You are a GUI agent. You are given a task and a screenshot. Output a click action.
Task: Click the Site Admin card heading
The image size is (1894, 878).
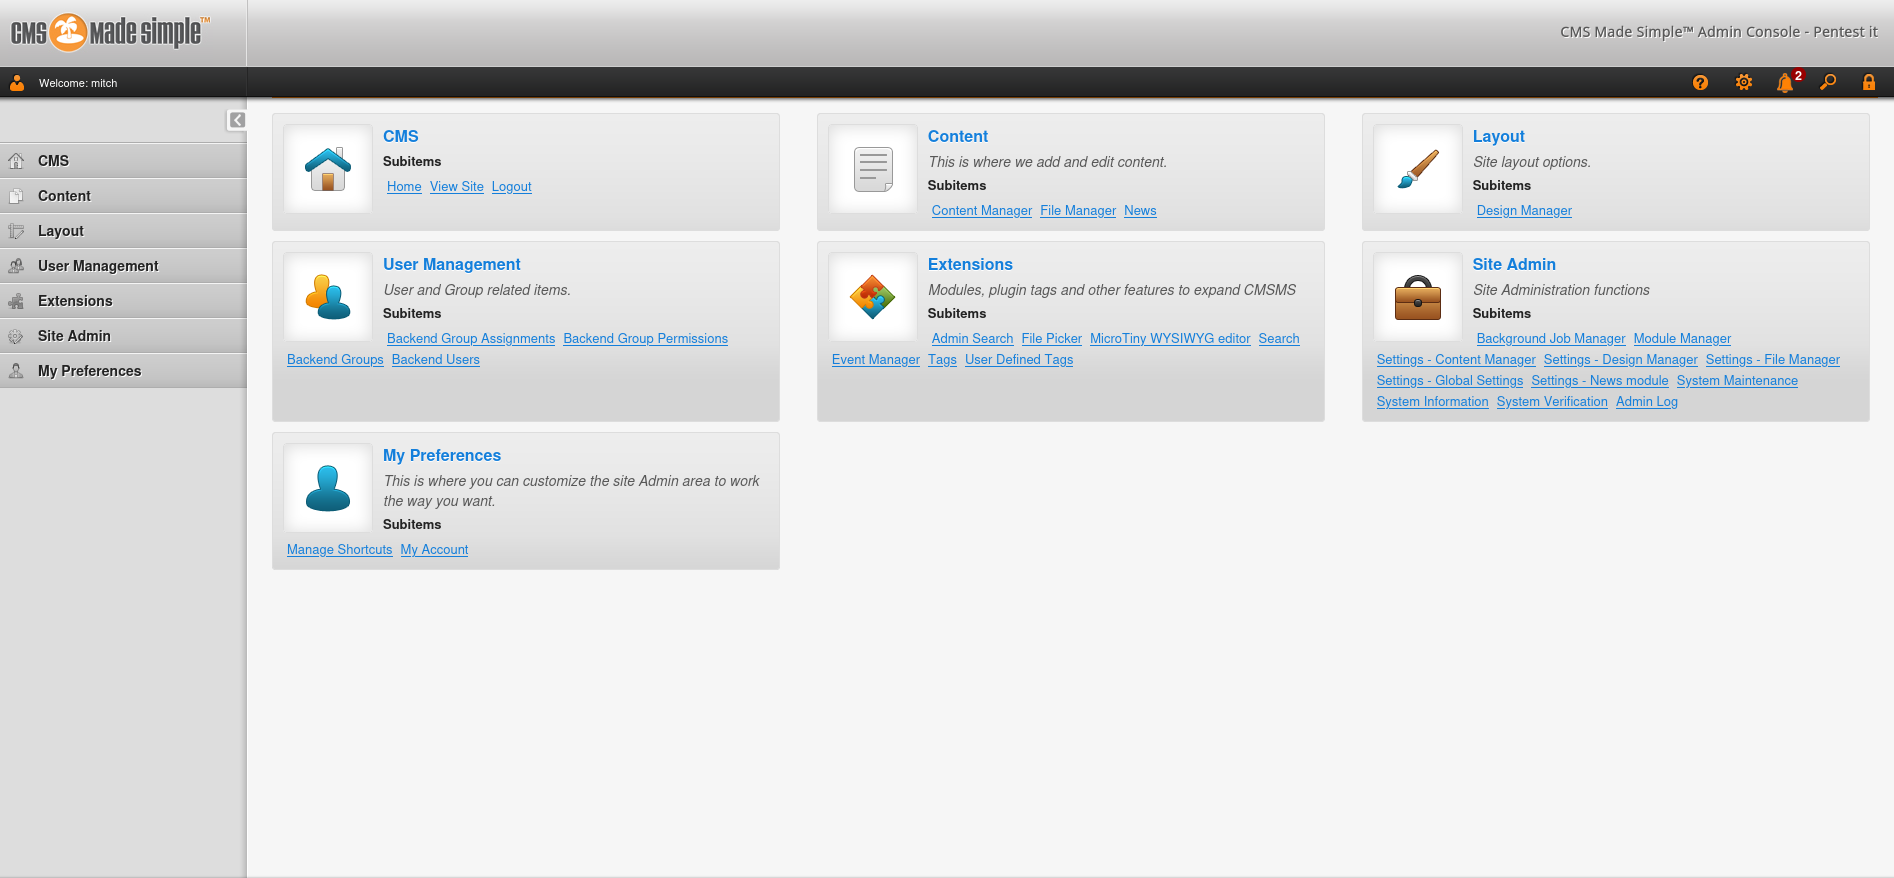tap(1514, 264)
